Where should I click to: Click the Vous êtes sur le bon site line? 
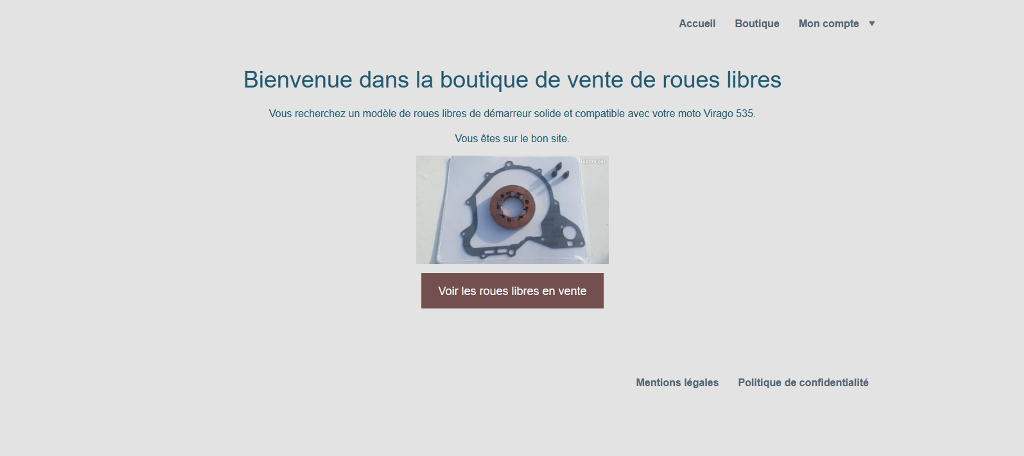(x=512, y=139)
